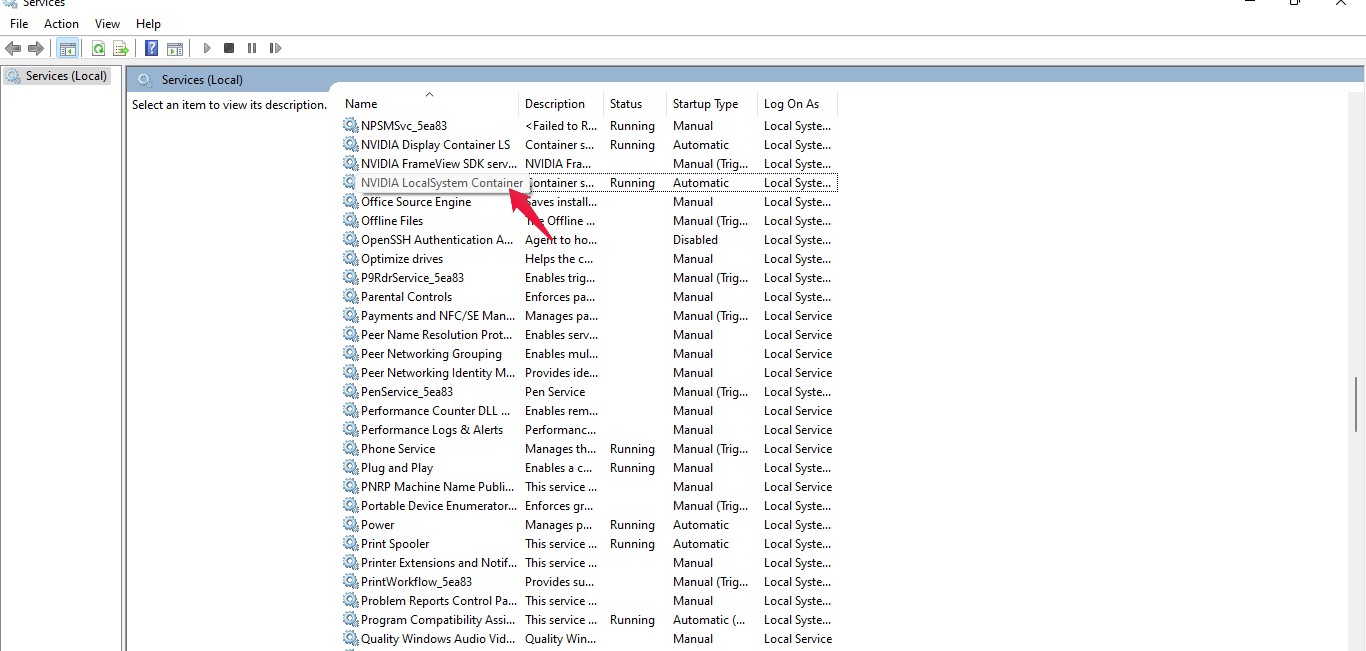Click Running status of NVIDIA LocalSystem Container
Image resolution: width=1366 pixels, height=651 pixels.
coord(632,183)
